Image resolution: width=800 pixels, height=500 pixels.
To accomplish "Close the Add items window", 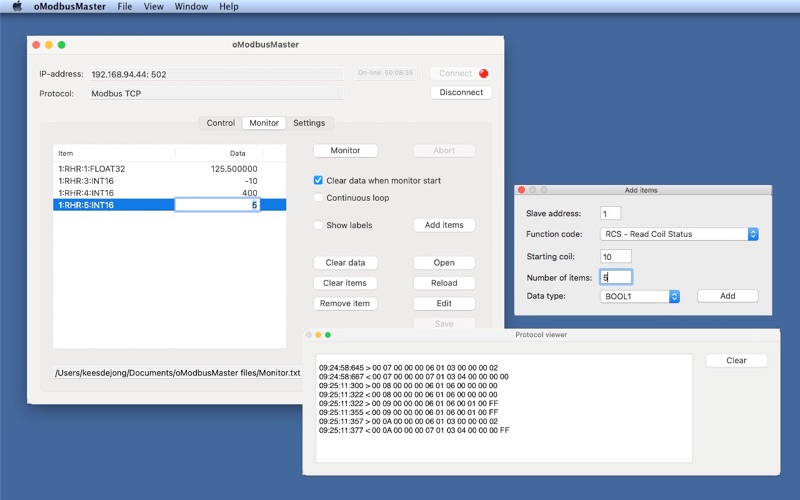I will point(521,190).
